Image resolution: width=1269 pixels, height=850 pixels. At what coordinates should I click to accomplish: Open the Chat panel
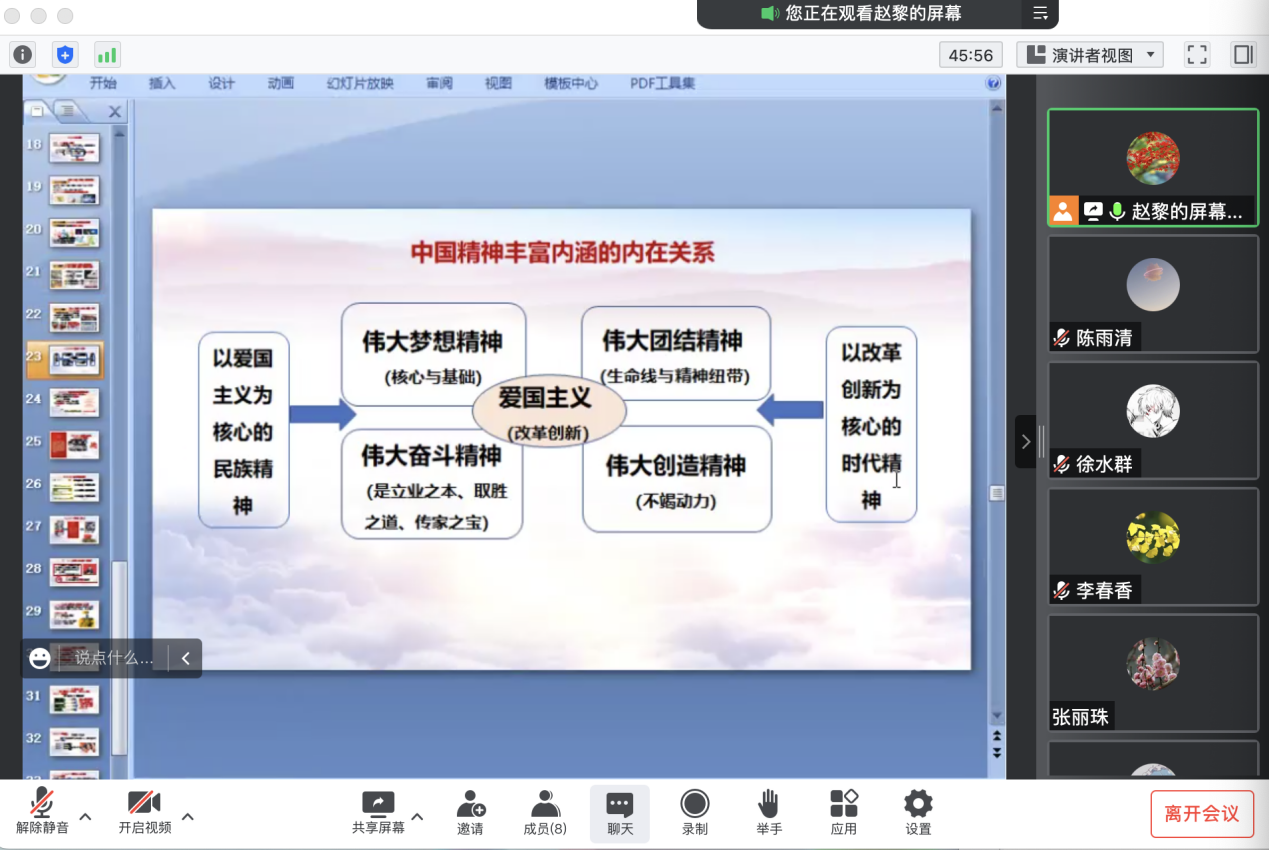tap(620, 812)
